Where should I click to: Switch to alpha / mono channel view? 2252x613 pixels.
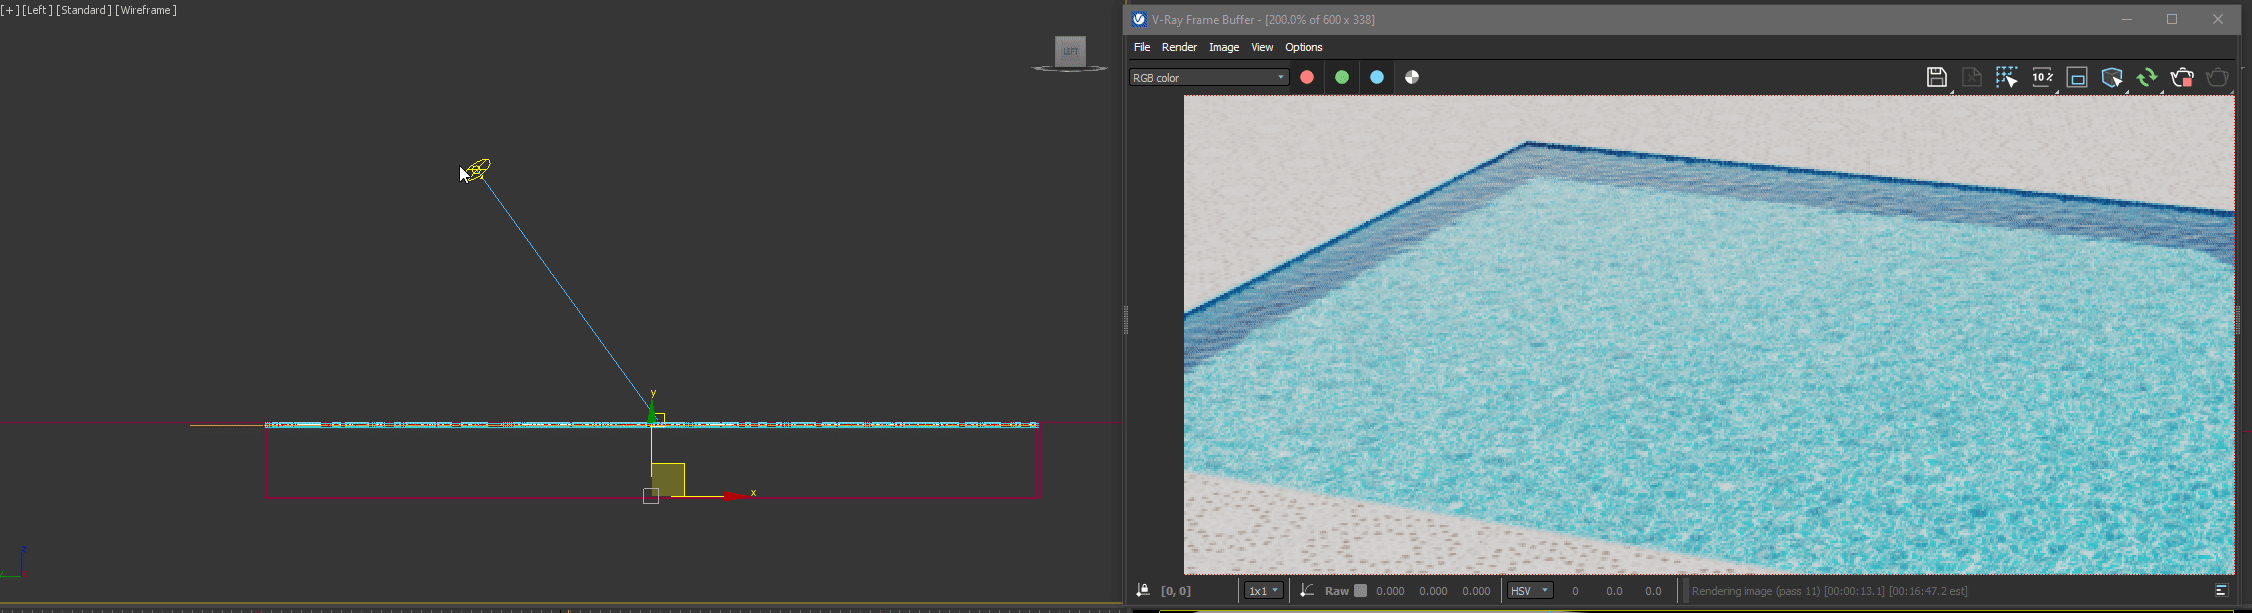point(1412,77)
